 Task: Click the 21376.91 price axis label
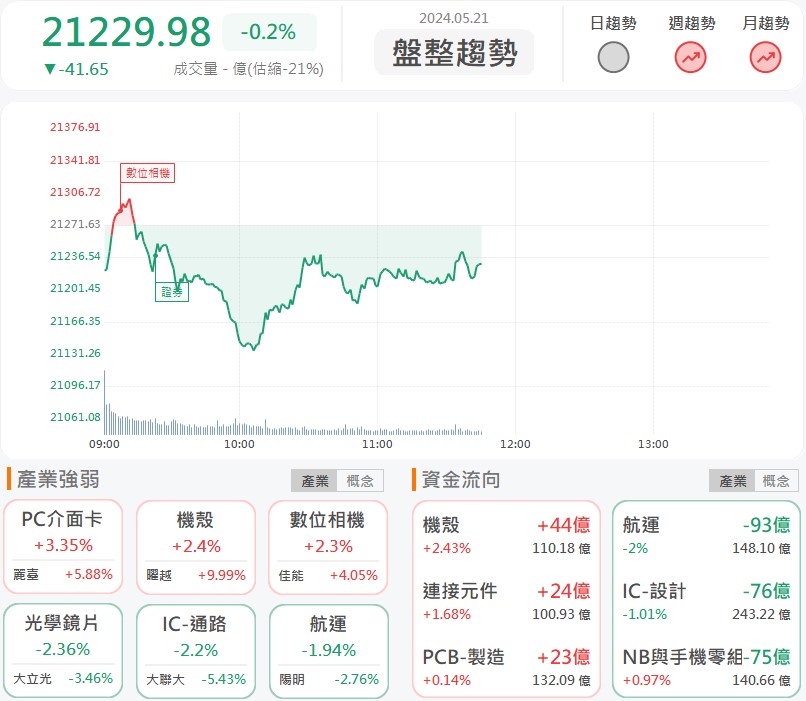75,127
